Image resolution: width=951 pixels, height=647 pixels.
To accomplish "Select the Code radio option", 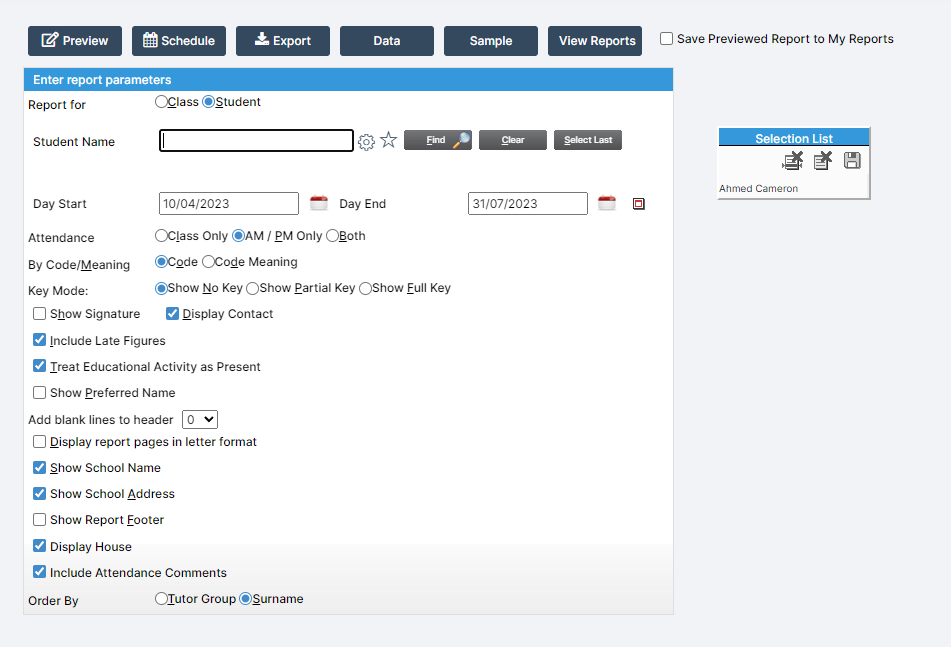I will [161, 261].
